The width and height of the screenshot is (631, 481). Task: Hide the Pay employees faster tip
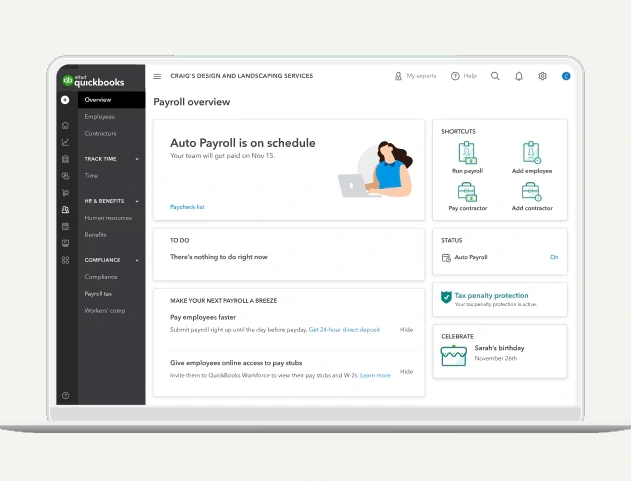tap(406, 330)
